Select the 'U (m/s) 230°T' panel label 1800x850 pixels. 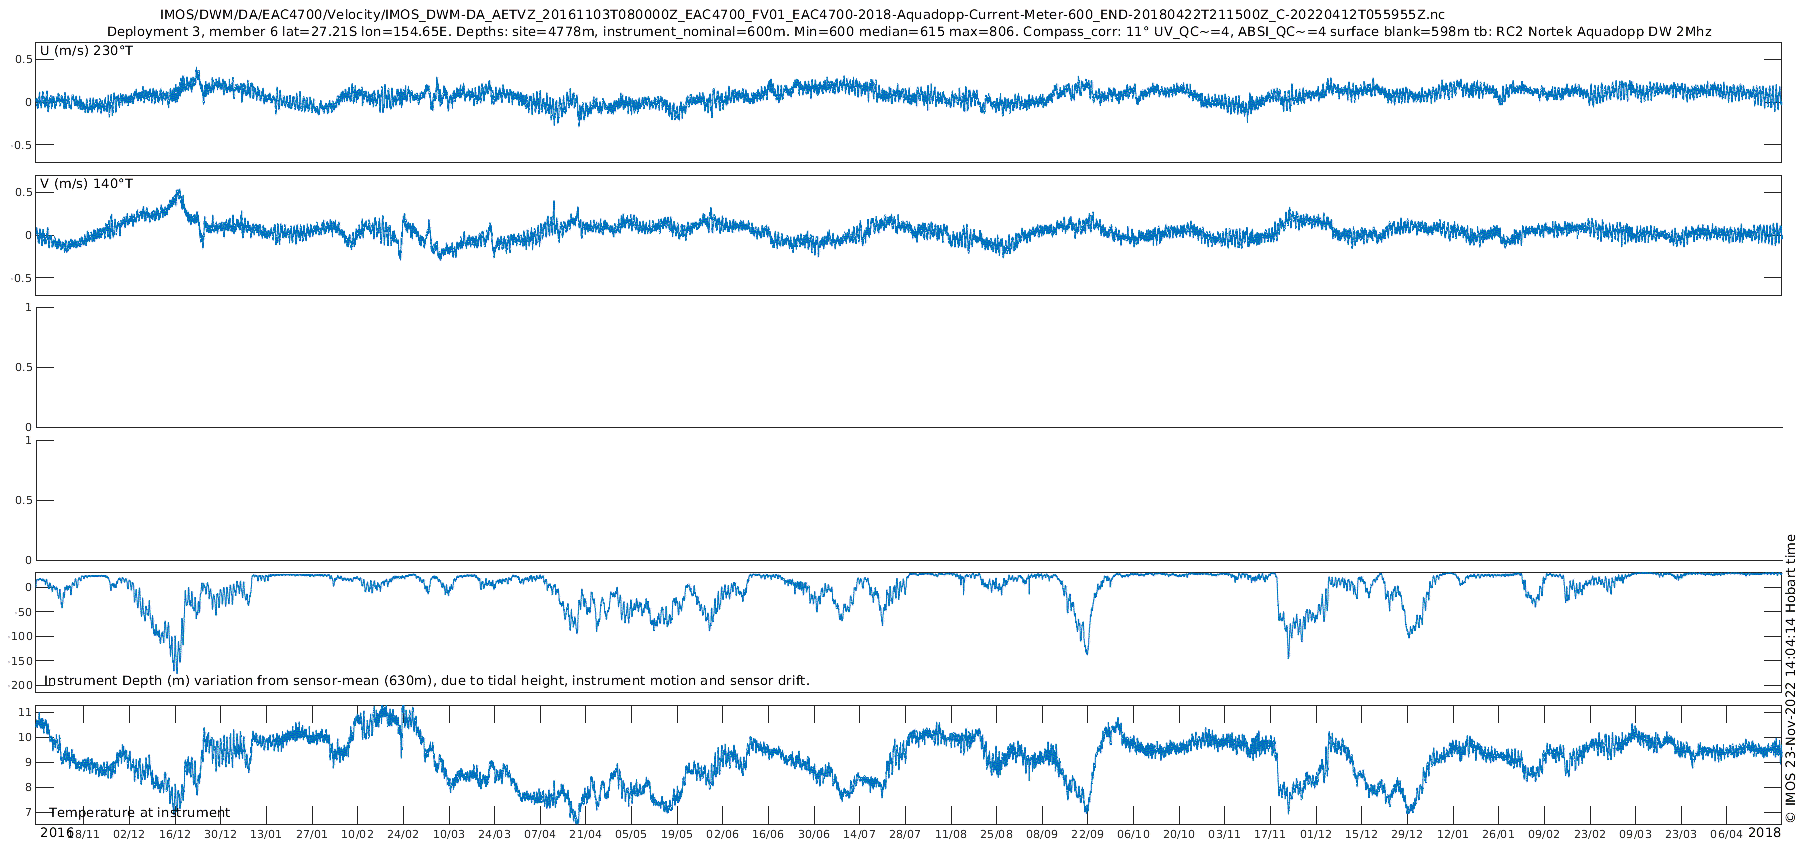pos(86,51)
